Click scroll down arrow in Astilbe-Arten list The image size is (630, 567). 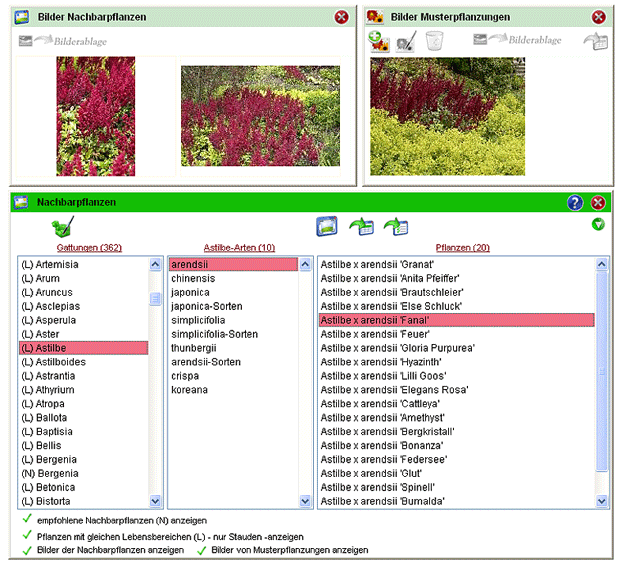pyautogui.click(x=305, y=501)
